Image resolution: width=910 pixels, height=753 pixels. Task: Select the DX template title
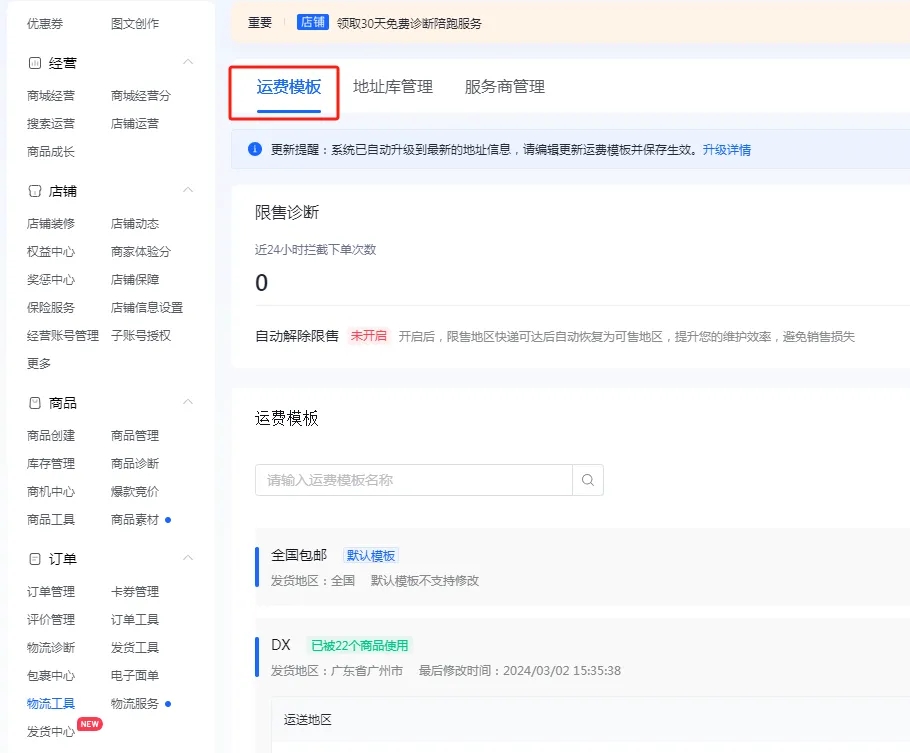[x=281, y=644]
